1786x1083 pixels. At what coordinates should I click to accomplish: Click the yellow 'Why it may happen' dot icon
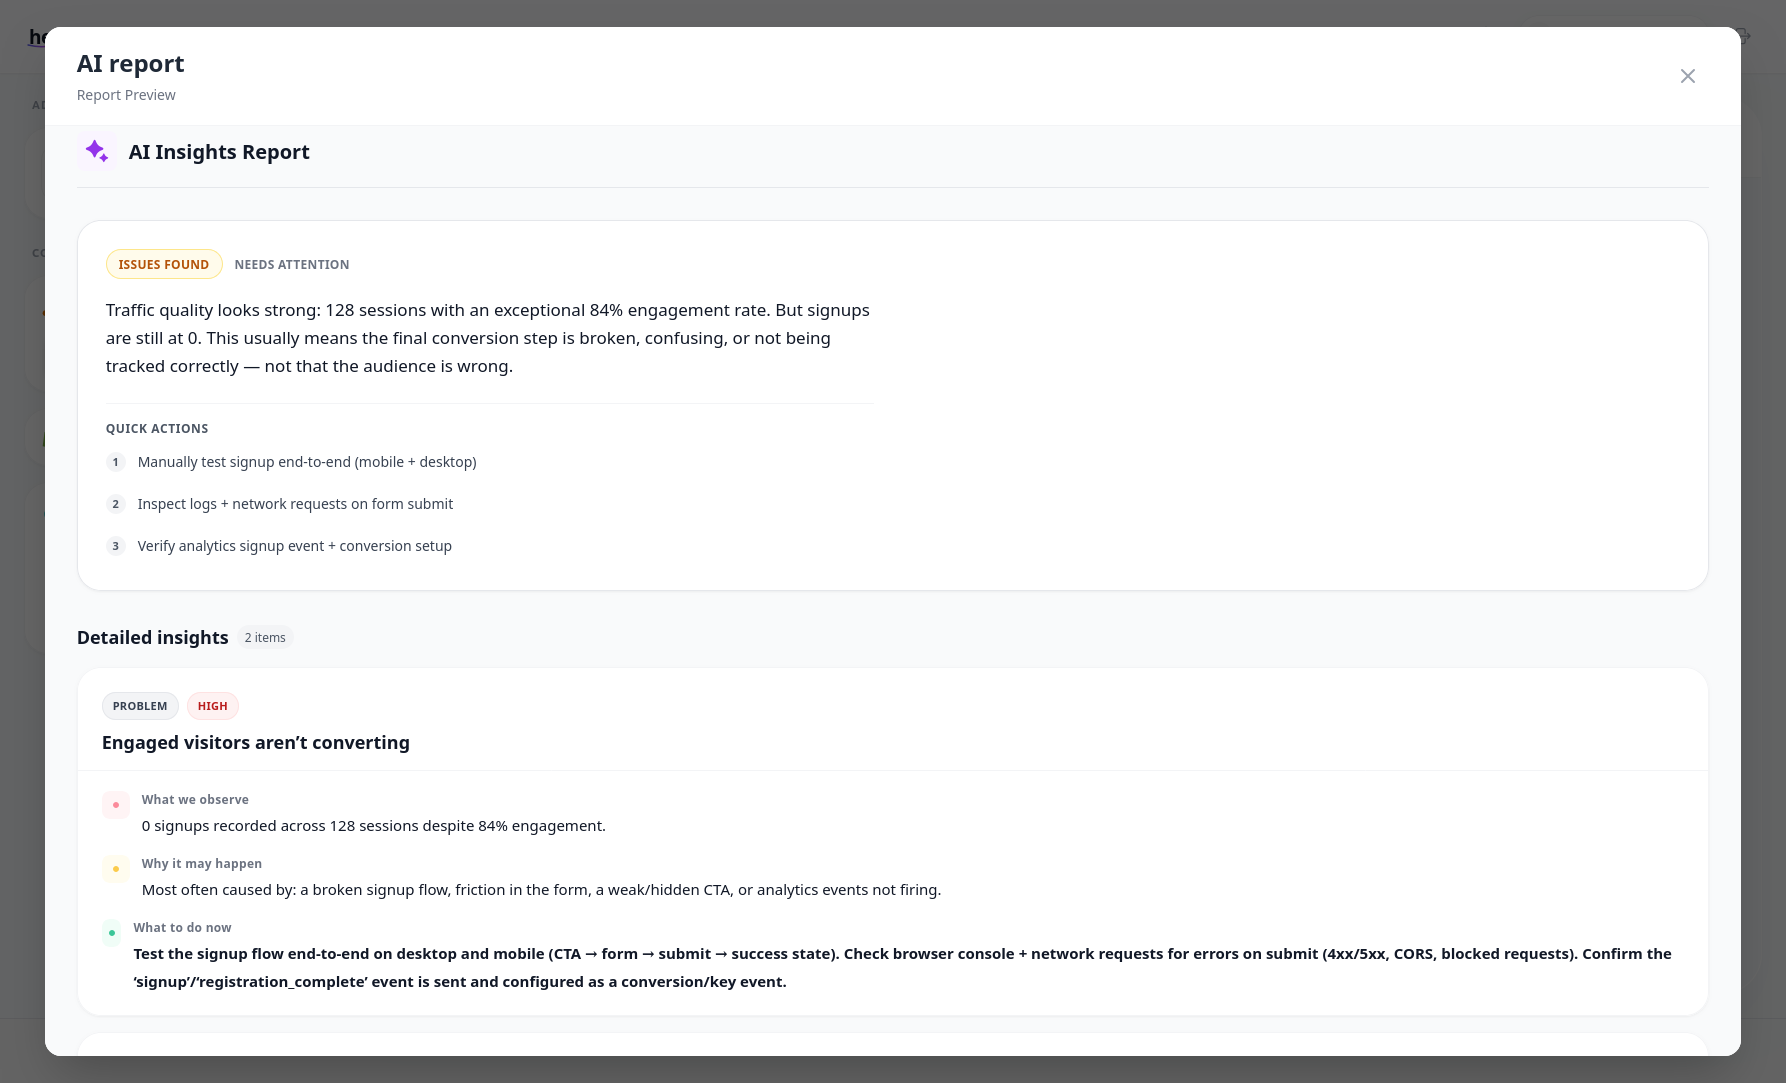[116, 869]
